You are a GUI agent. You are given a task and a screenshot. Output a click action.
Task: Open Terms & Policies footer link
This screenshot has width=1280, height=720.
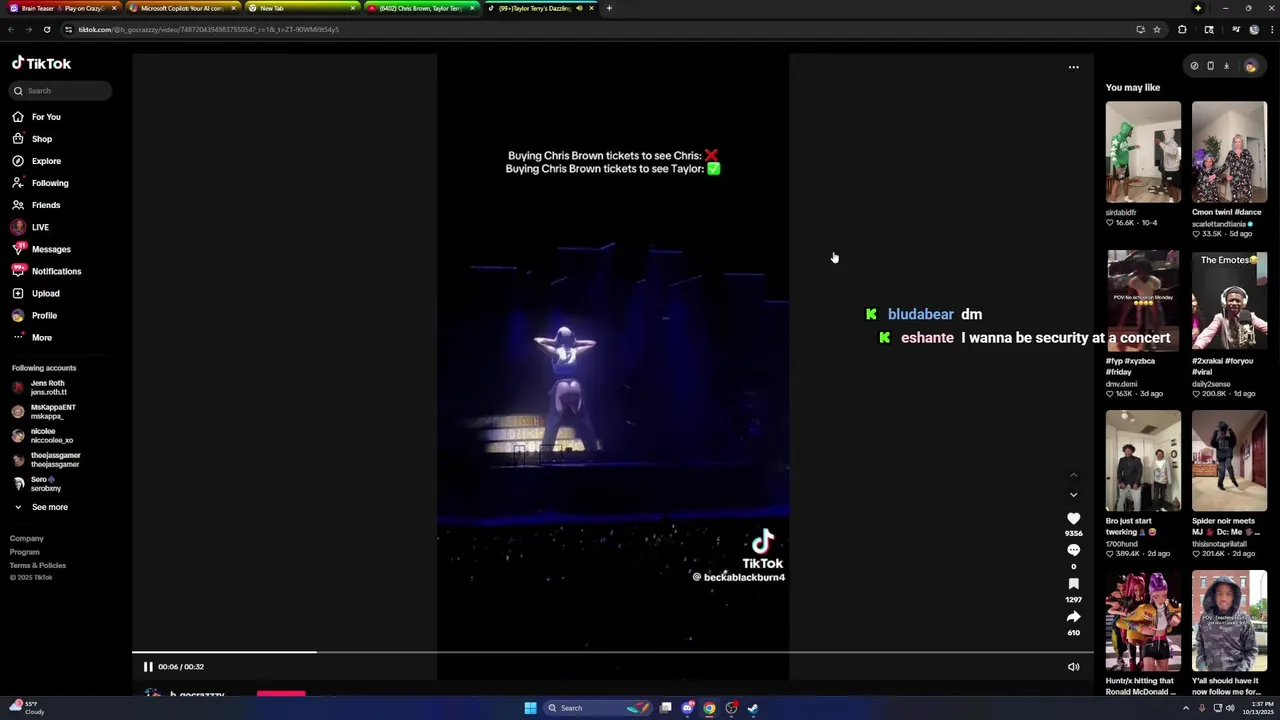tap(38, 565)
